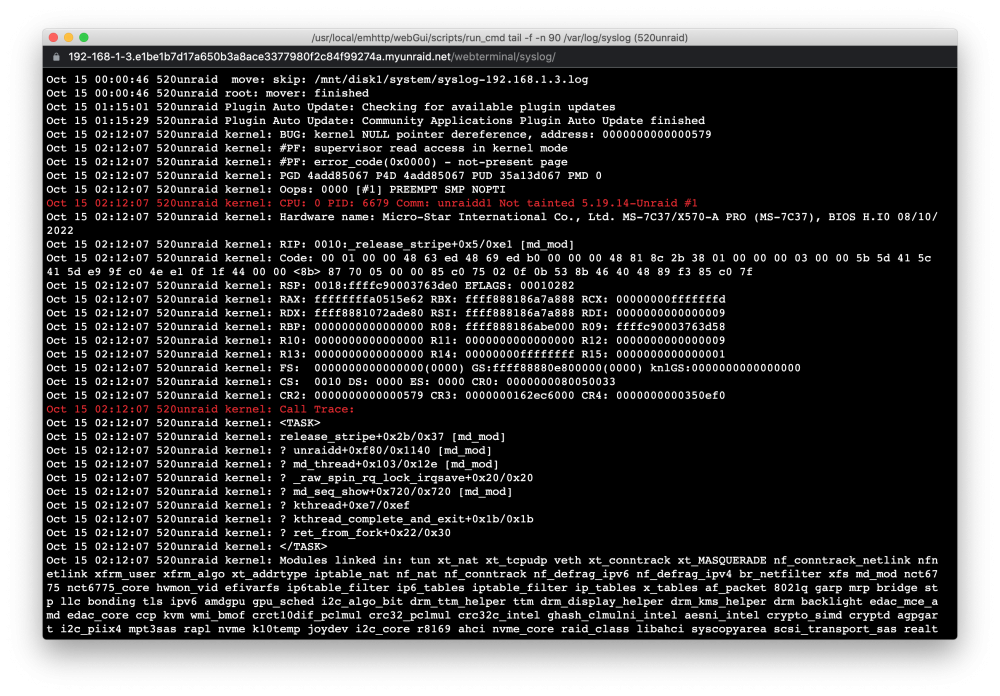Viewport: 1000px width, 696px height.
Task: Click the 'PGD 4add85067 P4D' log line
Action: pos(324,175)
